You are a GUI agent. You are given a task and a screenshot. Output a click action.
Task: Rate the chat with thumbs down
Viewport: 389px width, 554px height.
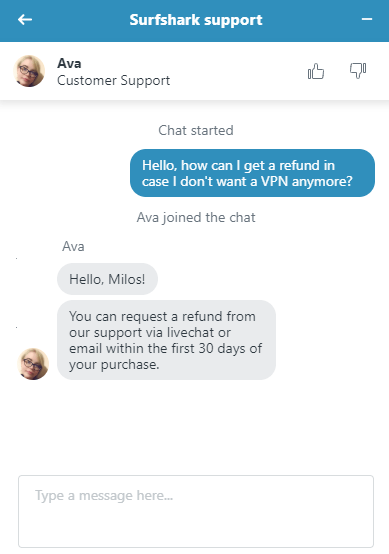click(358, 70)
